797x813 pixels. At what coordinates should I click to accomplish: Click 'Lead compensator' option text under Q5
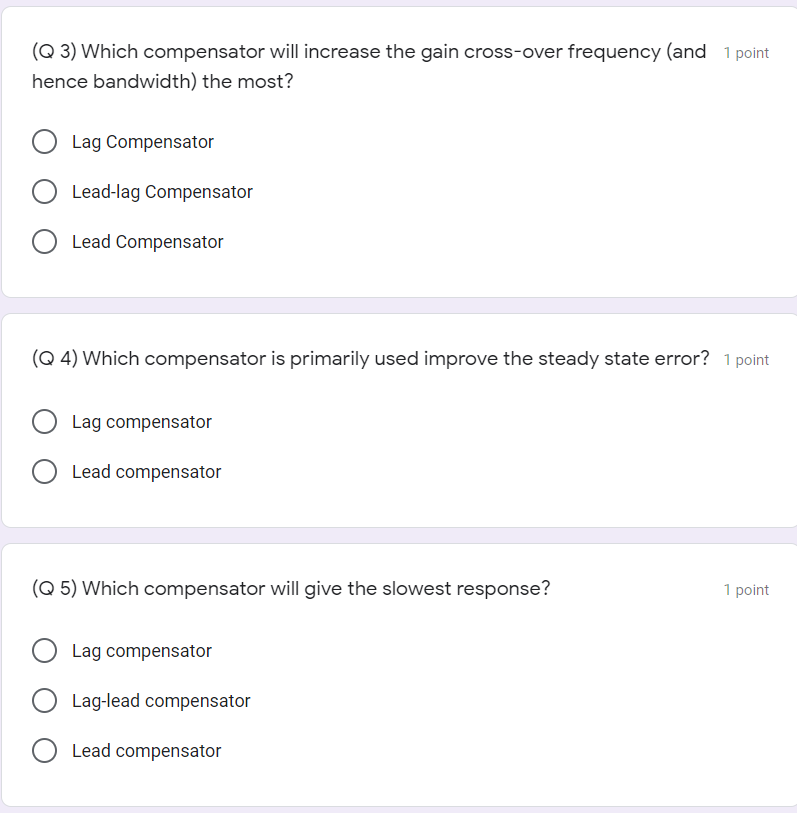(147, 751)
